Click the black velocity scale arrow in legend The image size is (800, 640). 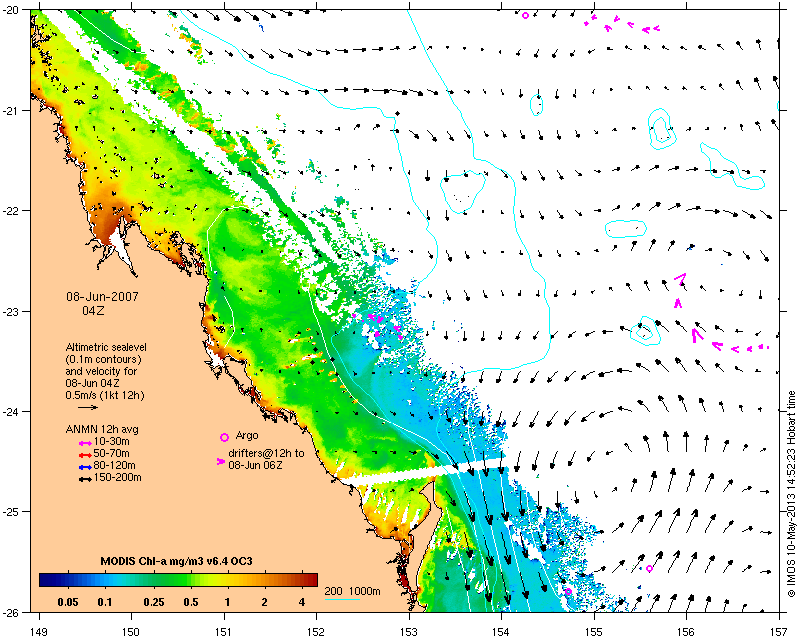(x=88, y=407)
